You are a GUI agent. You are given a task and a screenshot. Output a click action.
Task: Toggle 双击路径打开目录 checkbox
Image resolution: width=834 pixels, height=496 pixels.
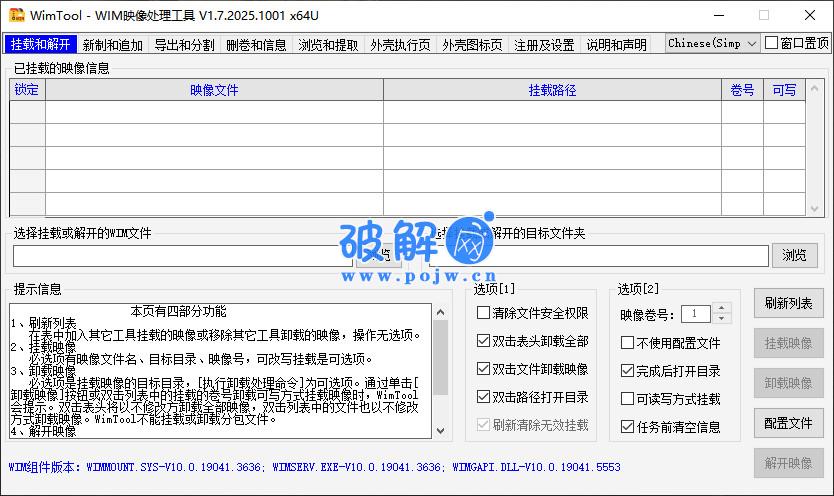coord(483,397)
